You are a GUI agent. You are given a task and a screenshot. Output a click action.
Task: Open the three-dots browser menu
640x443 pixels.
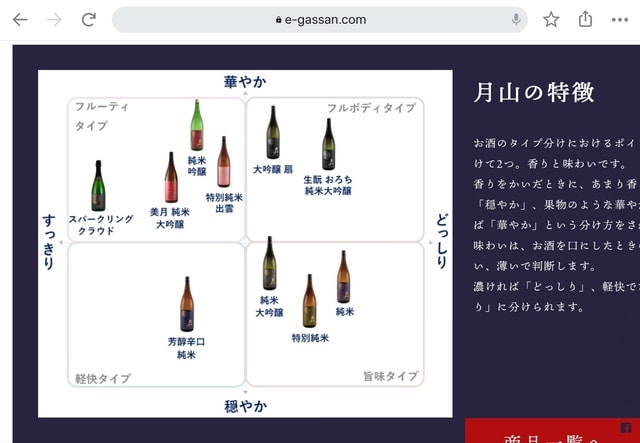tap(620, 20)
